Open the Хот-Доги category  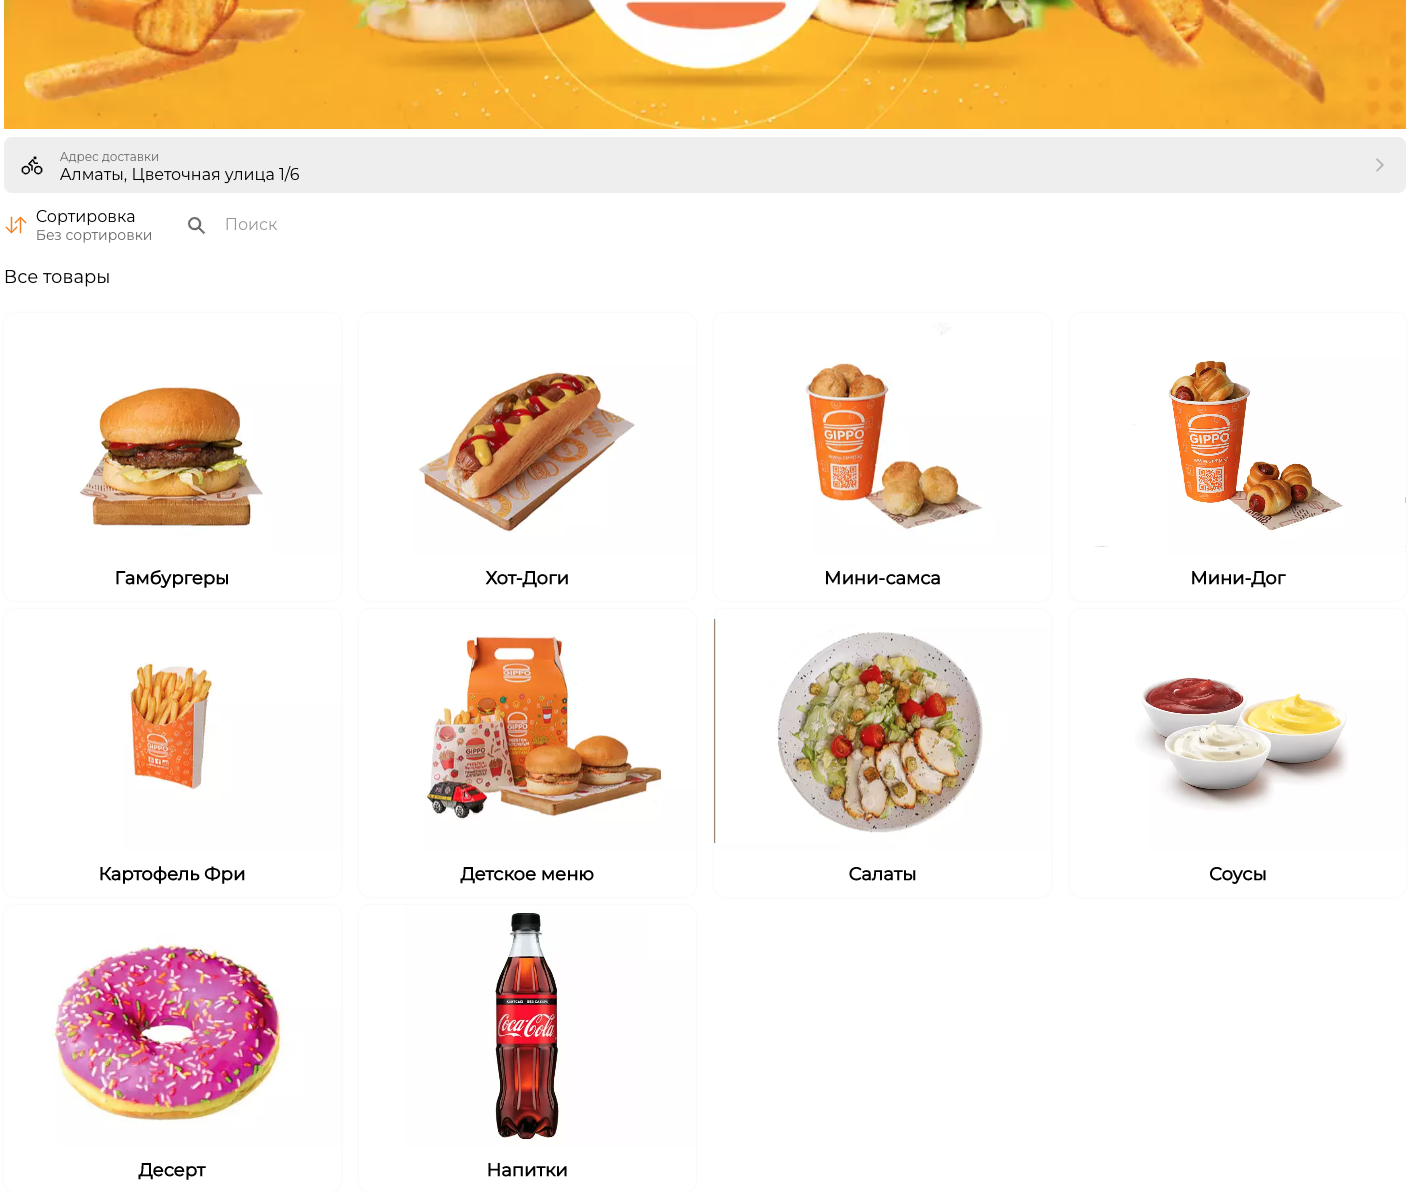click(527, 457)
